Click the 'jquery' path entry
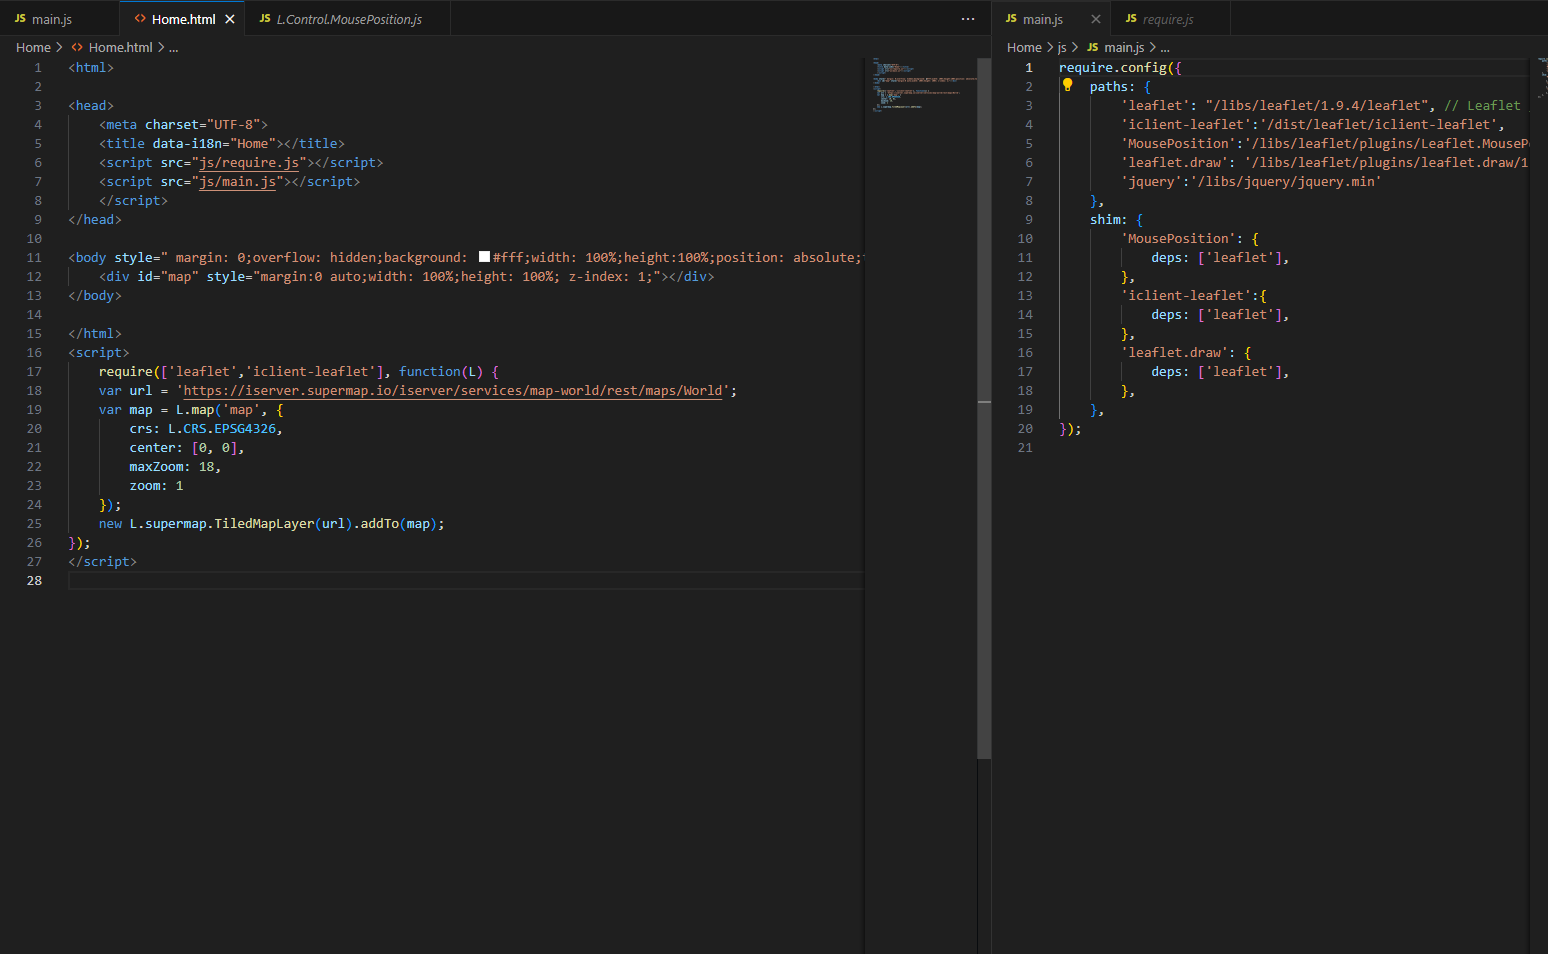 pos(1251,181)
